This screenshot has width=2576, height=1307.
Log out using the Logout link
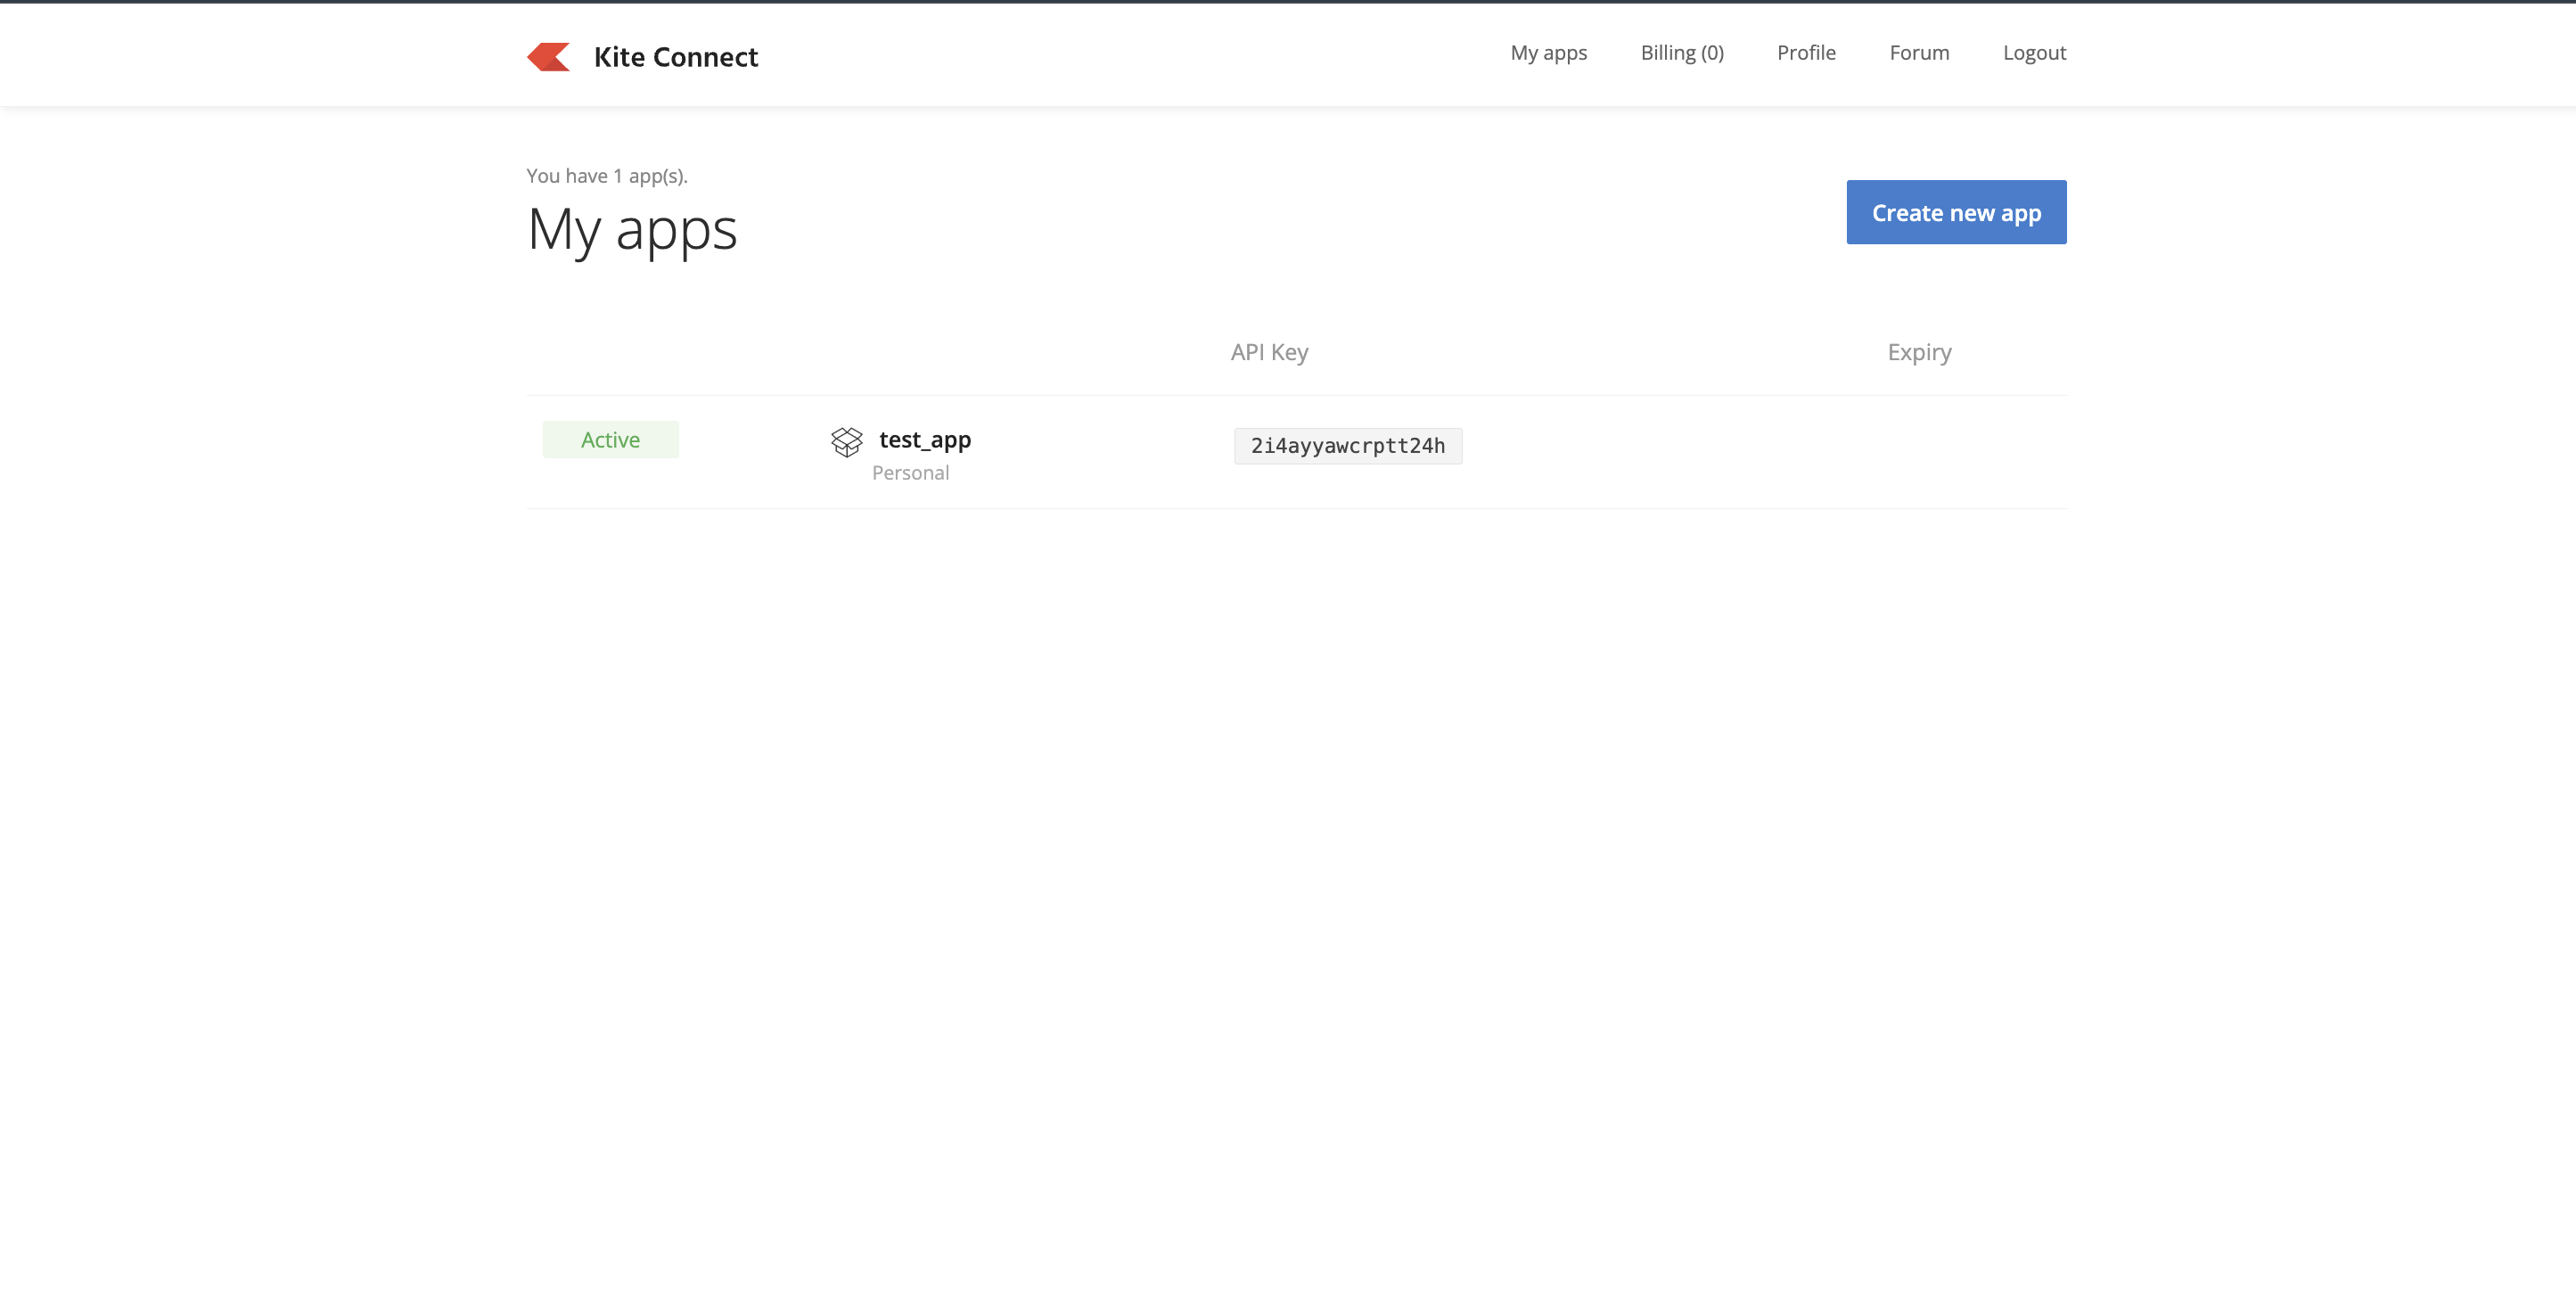pos(2034,53)
